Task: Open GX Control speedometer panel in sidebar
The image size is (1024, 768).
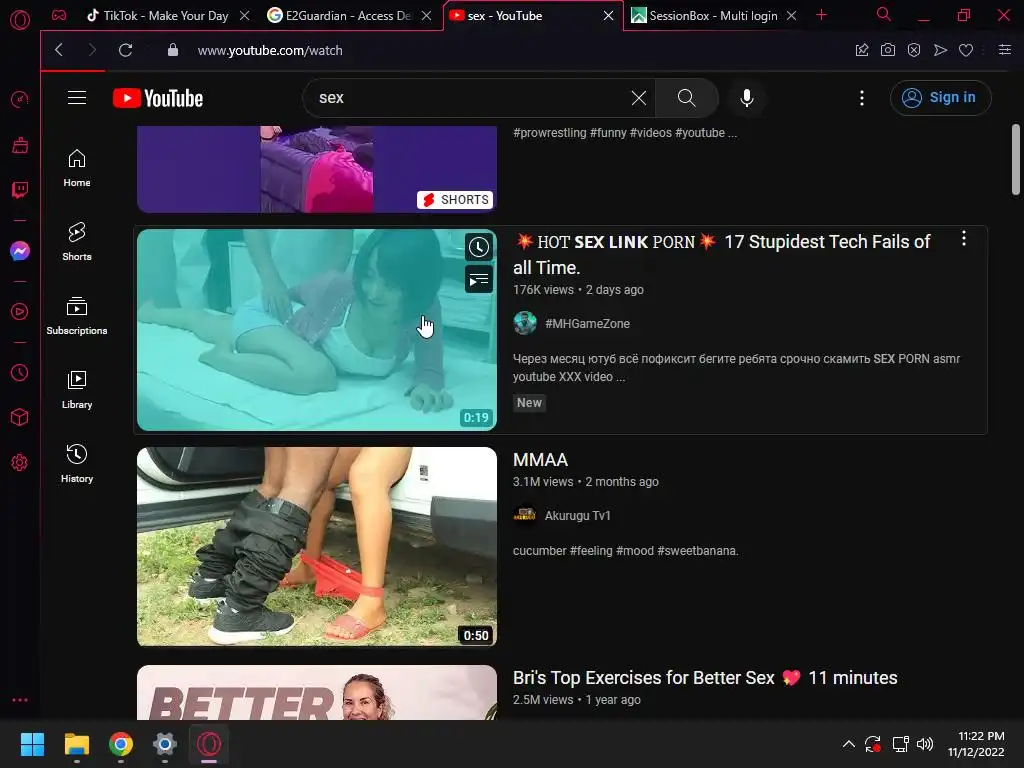Action: click(20, 99)
